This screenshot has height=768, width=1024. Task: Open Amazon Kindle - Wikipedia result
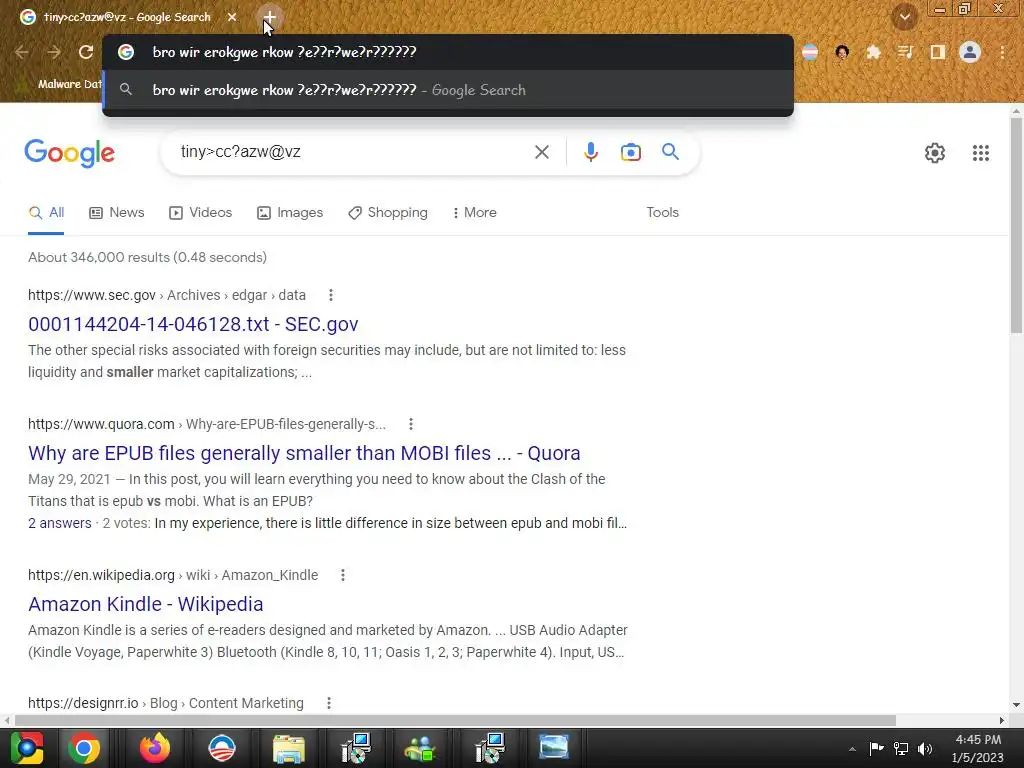(146, 604)
